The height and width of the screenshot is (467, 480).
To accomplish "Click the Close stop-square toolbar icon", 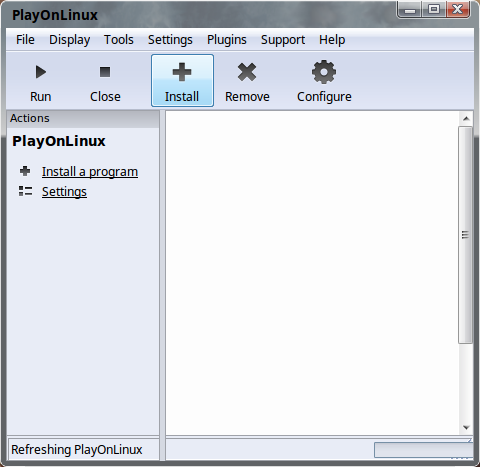I will point(105,72).
